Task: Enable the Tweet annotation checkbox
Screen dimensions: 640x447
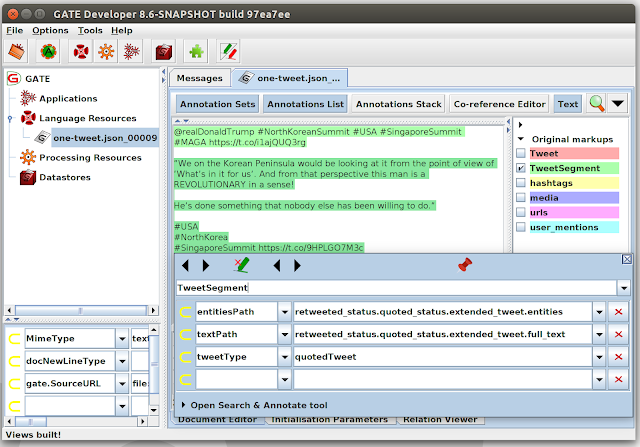Action: click(x=521, y=153)
